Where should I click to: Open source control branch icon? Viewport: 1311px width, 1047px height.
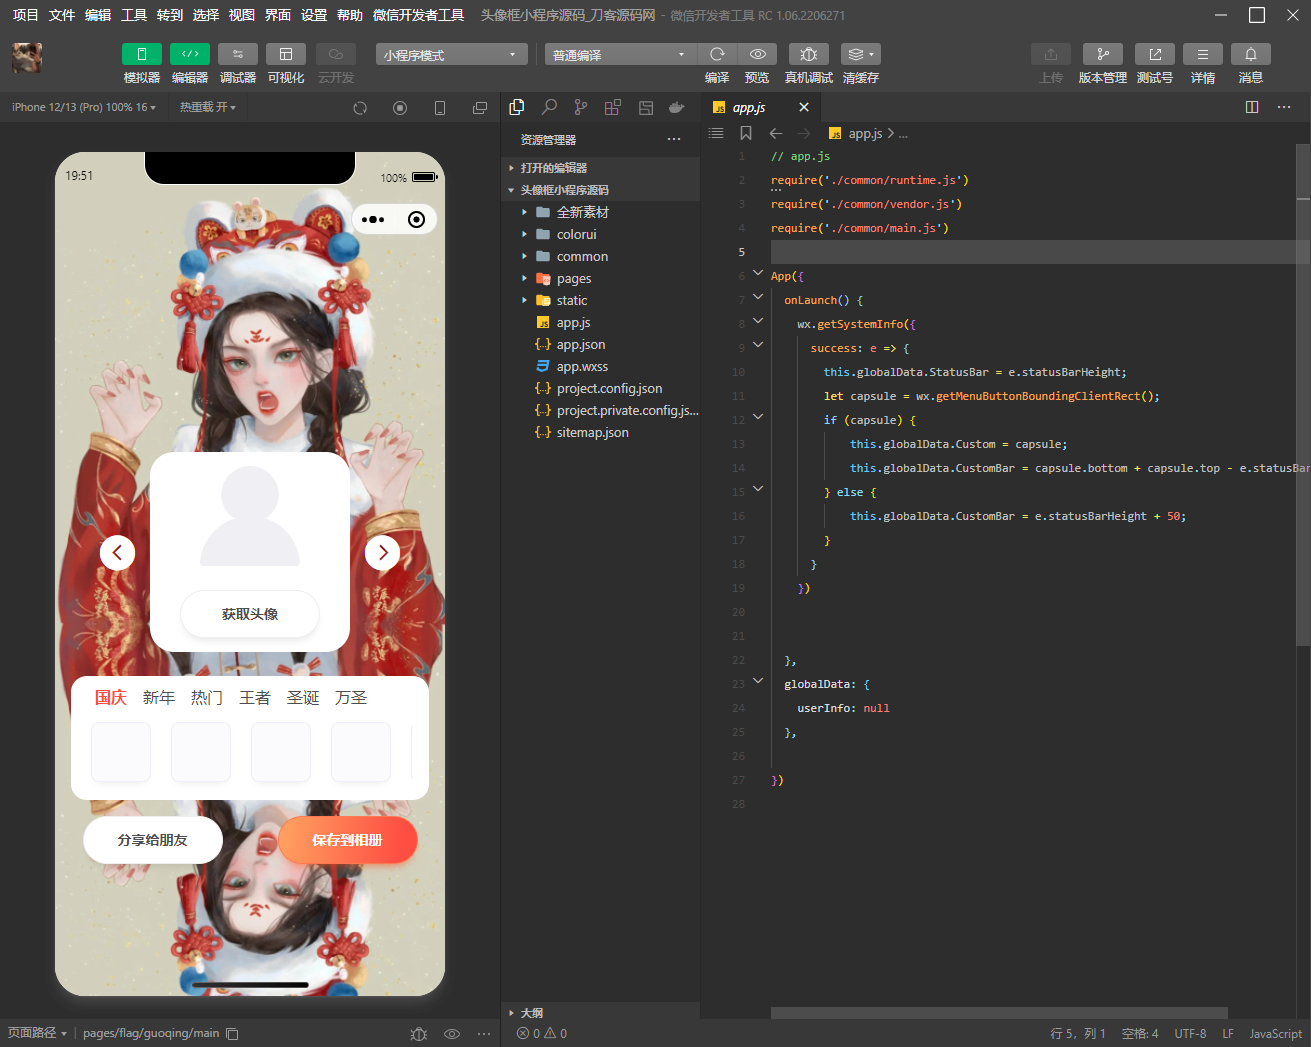581,107
